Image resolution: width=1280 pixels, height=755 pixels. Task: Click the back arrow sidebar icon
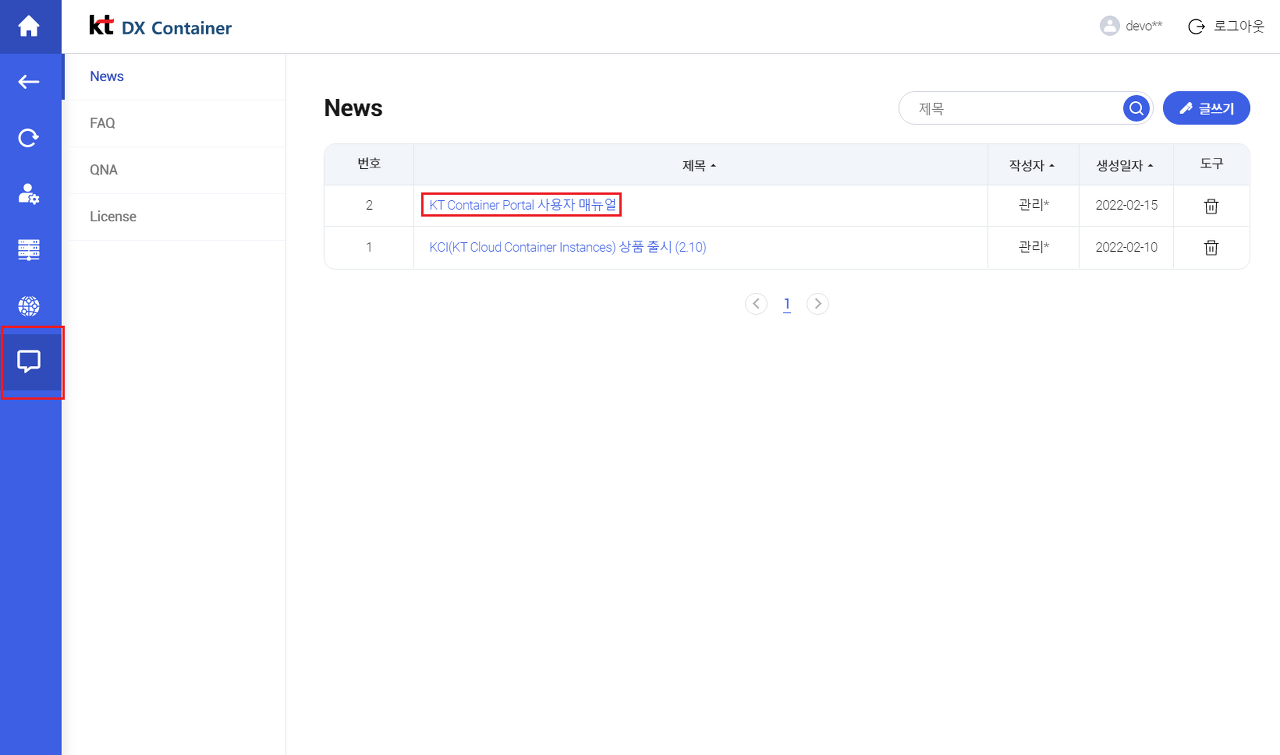coord(29,82)
